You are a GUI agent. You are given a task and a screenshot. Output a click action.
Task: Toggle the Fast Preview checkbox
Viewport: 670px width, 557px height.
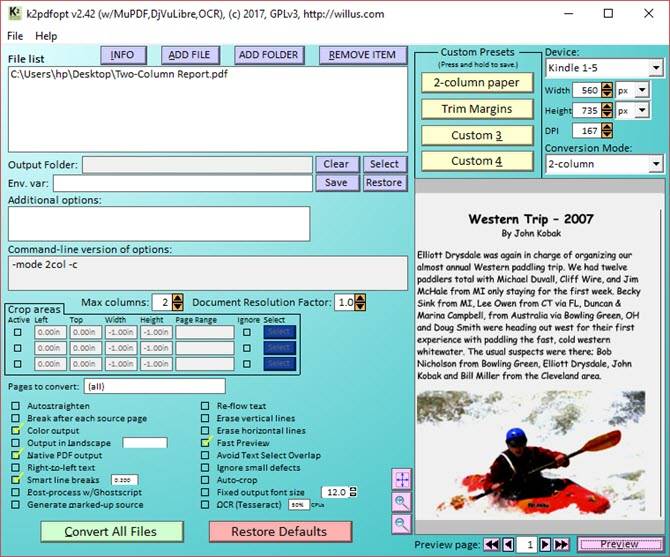pyautogui.click(x=205, y=443)
